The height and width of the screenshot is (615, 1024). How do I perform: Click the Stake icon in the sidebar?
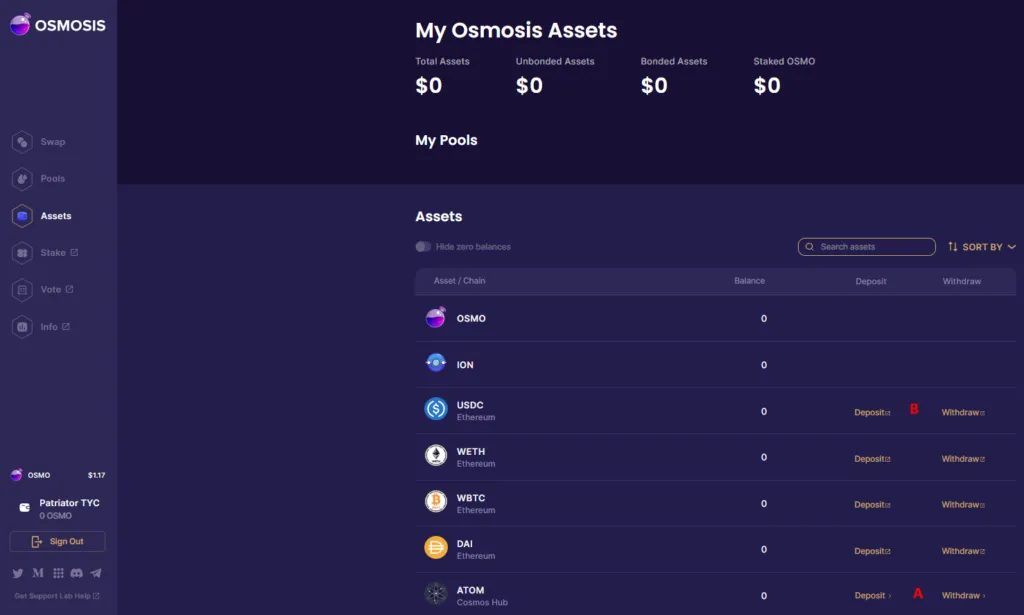point(22,253)
